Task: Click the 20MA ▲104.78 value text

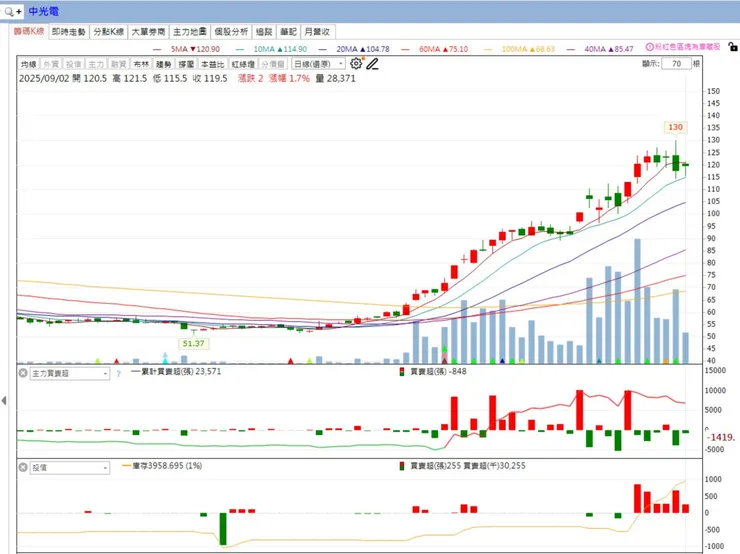Action: pyautogui.click(x=363, y=49)
